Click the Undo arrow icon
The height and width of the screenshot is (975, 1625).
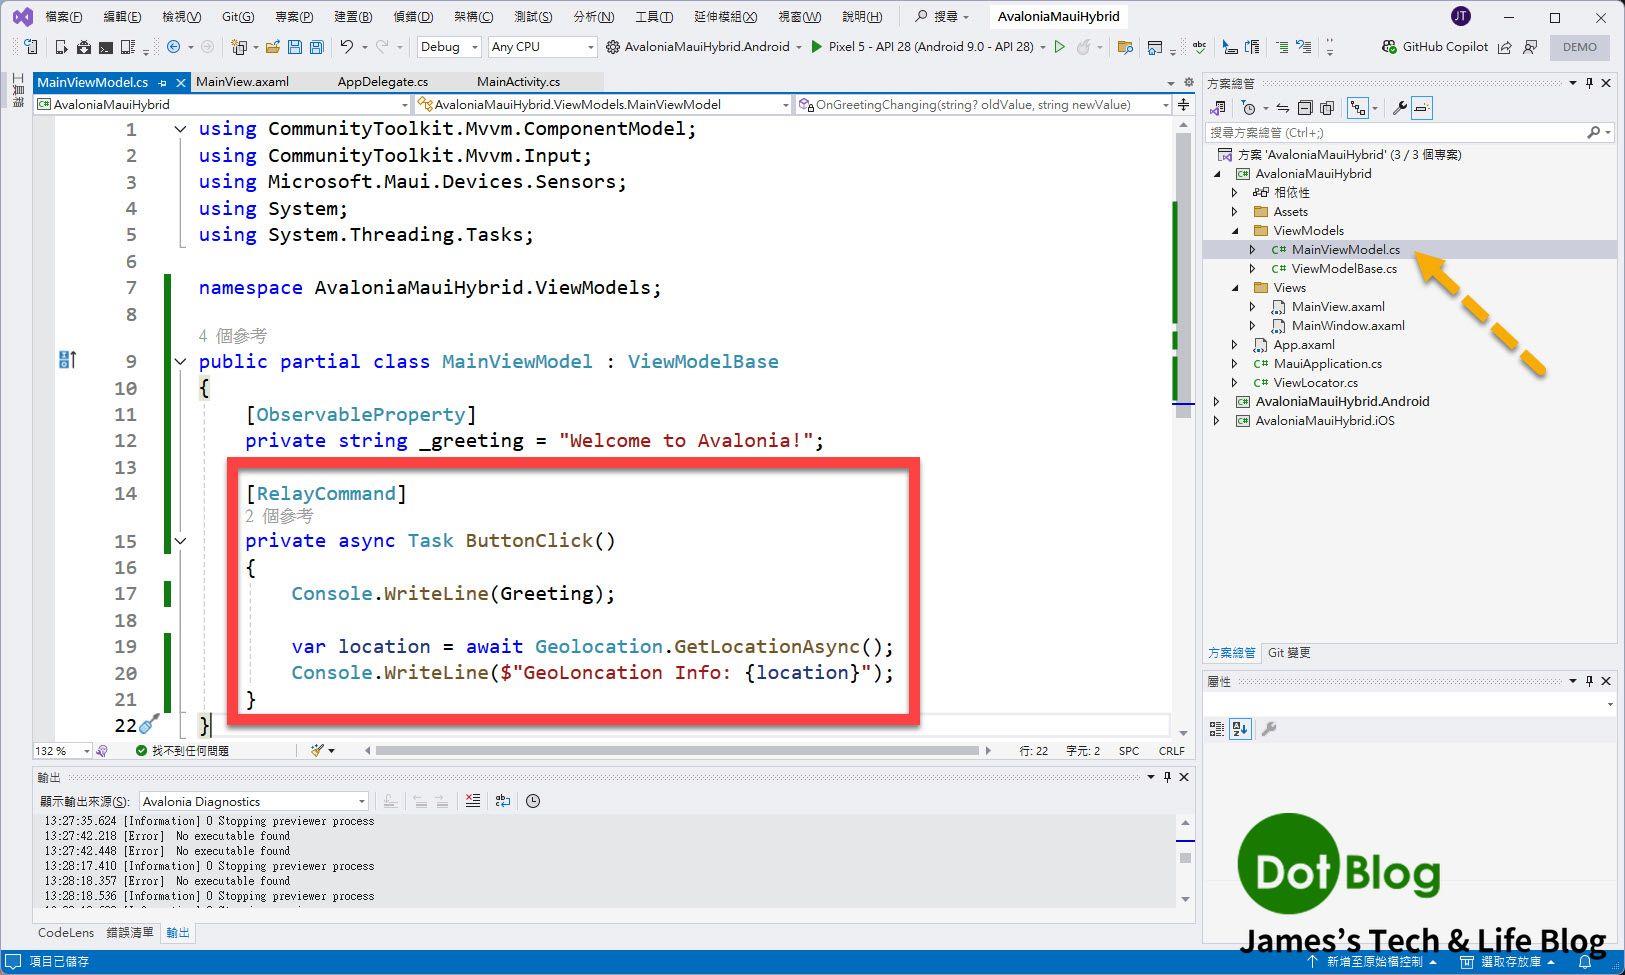click(346, 47)
